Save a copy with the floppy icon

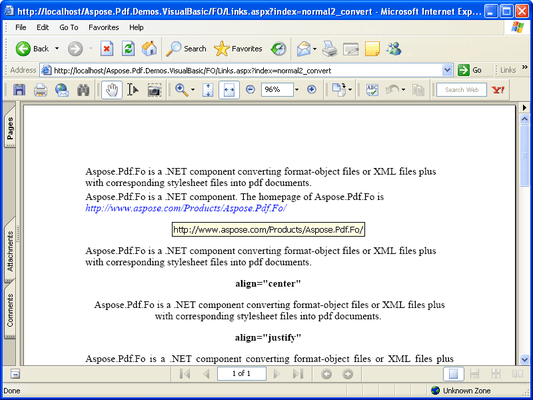[x=19, y=90]
